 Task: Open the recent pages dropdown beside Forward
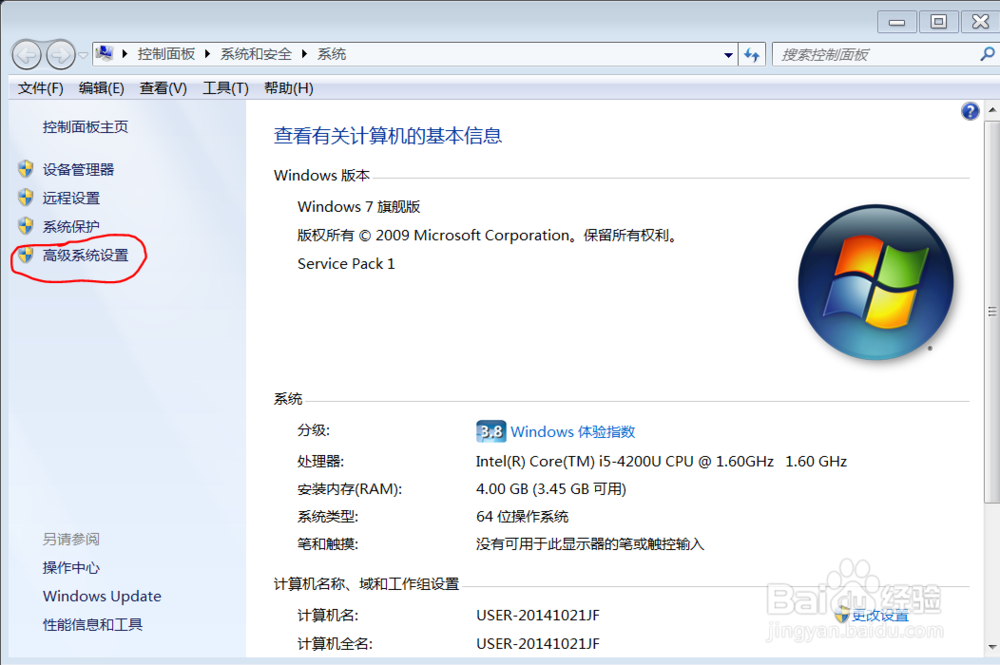83,55
